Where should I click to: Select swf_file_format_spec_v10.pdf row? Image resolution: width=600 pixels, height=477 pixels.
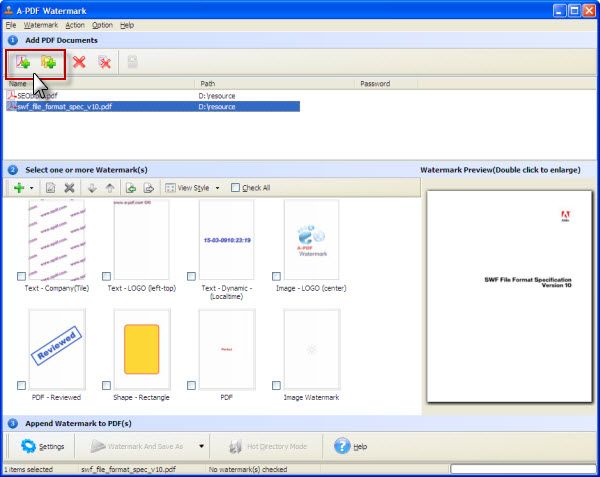point(153,106)
